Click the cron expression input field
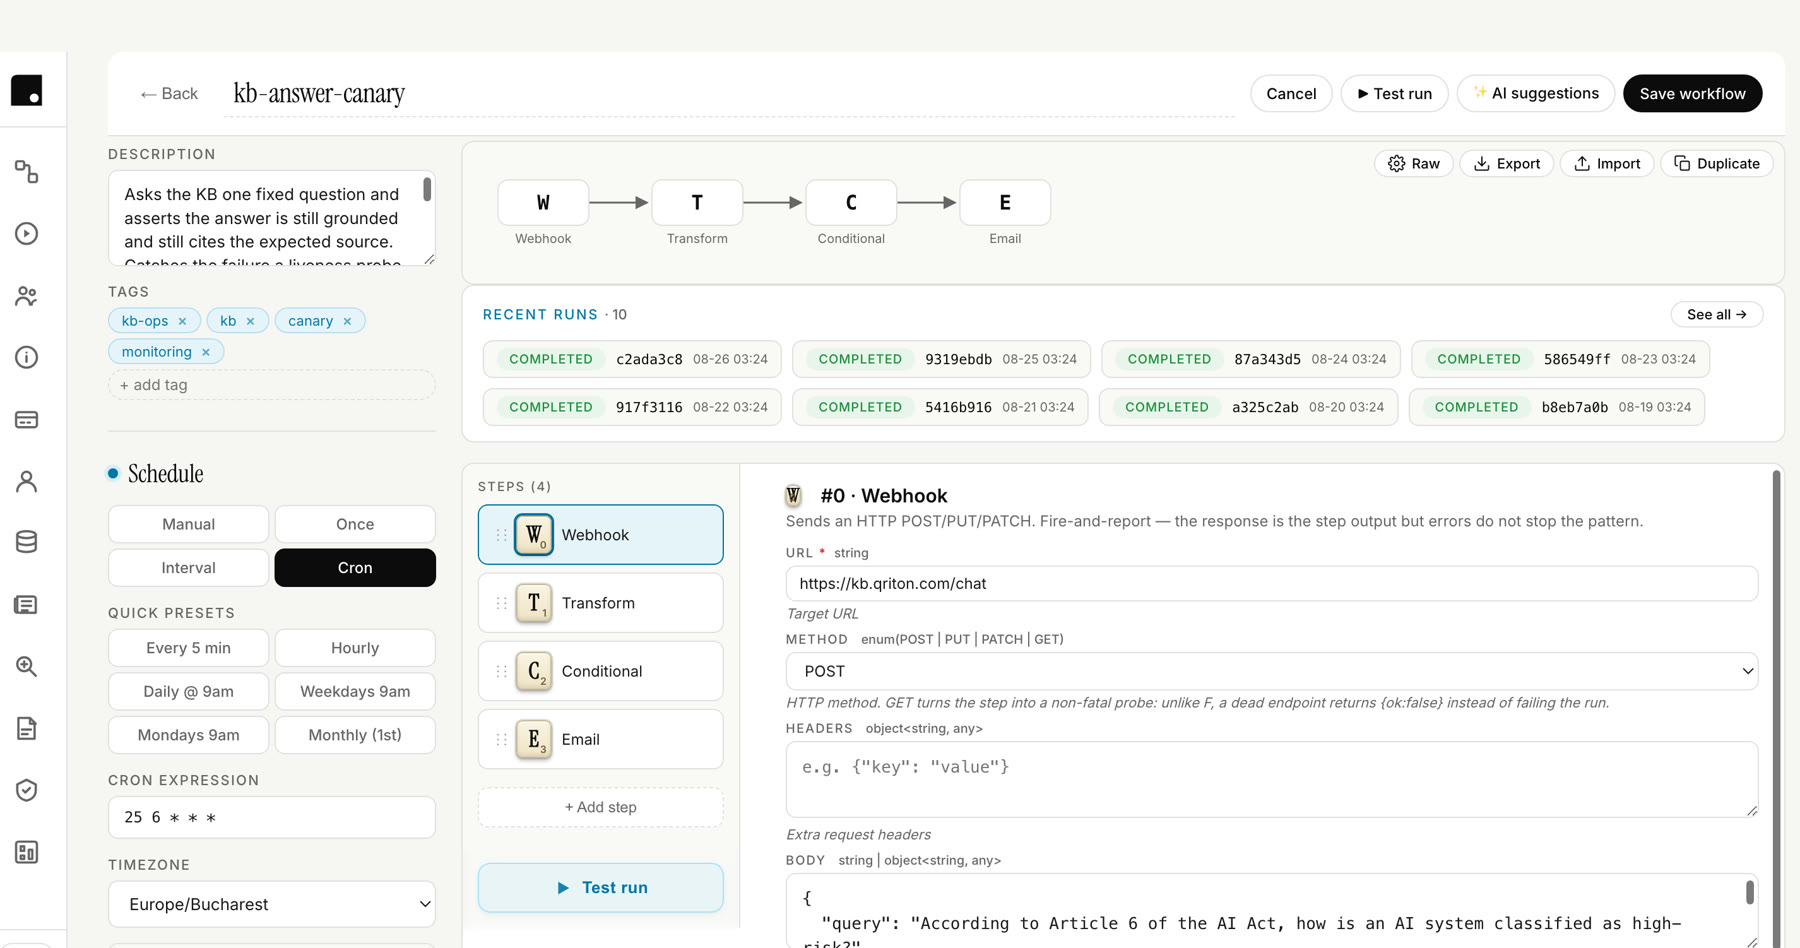The width and height of the screenshot is (1800, 948). pos(272,817)
